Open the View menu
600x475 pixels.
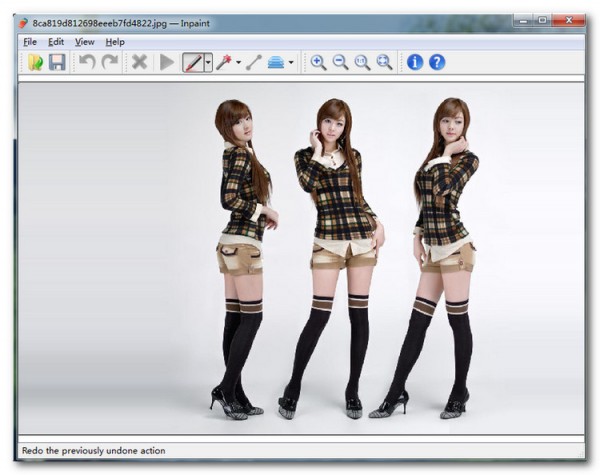pyautogui.click(x=84, y=42)
